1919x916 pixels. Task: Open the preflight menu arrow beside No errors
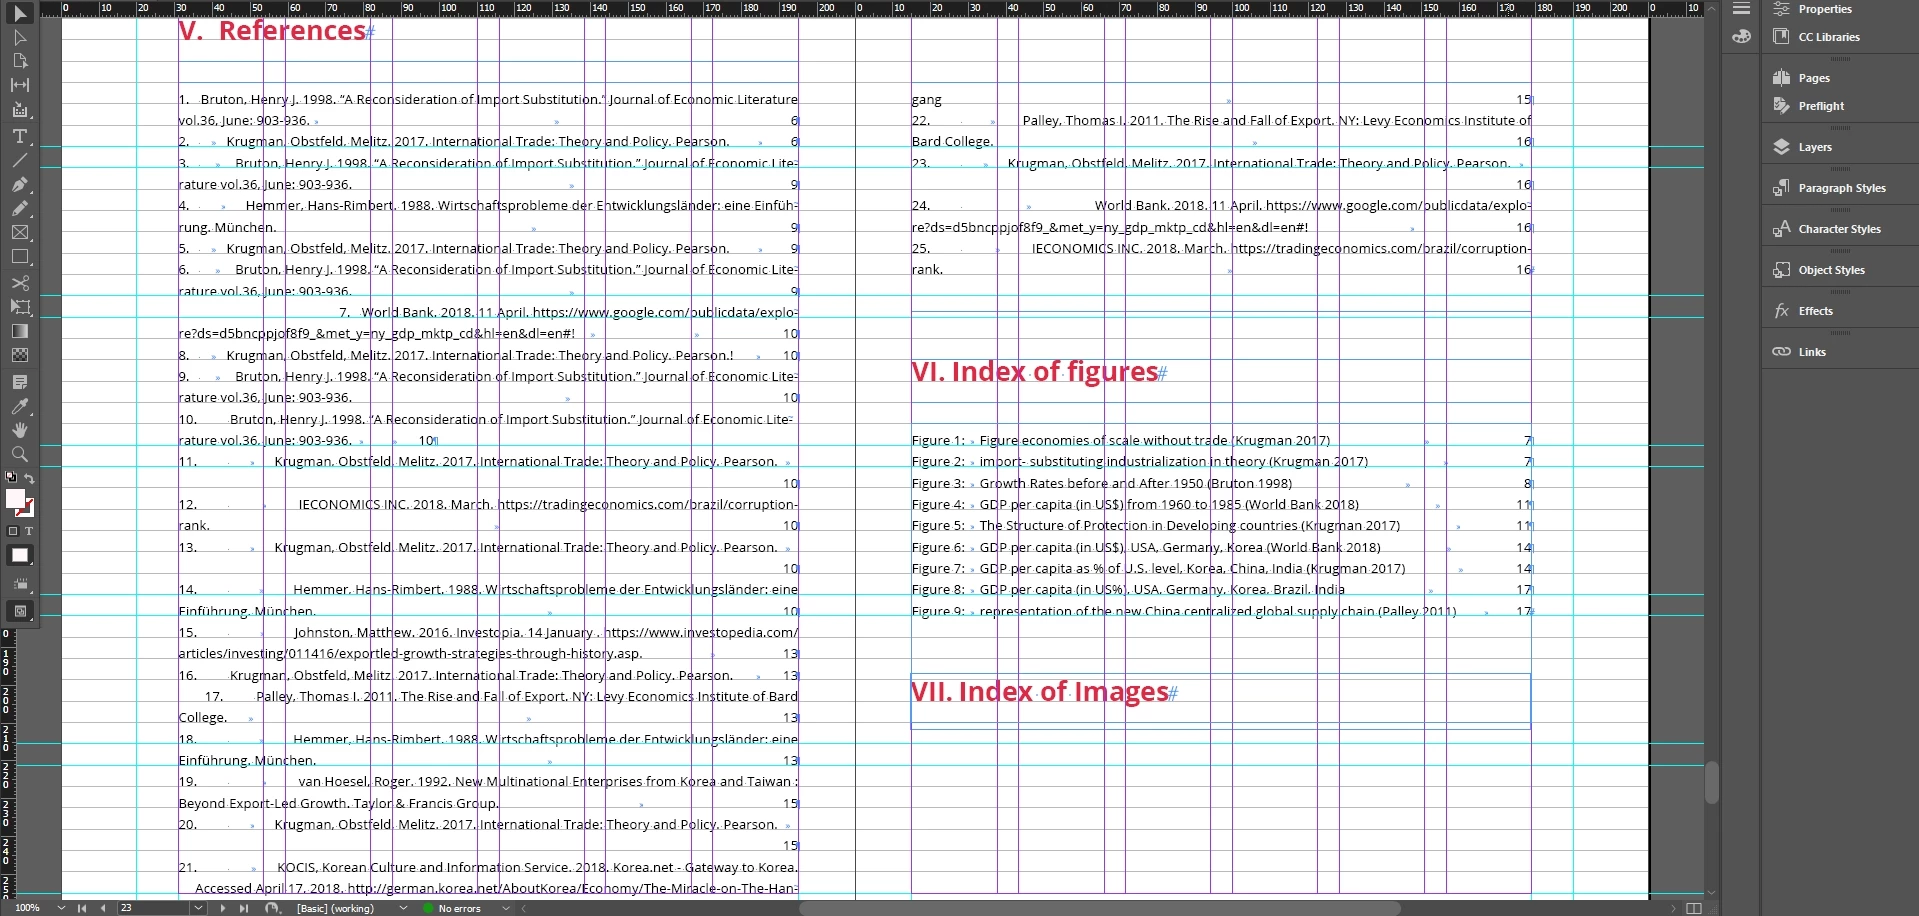coord(506,908)
